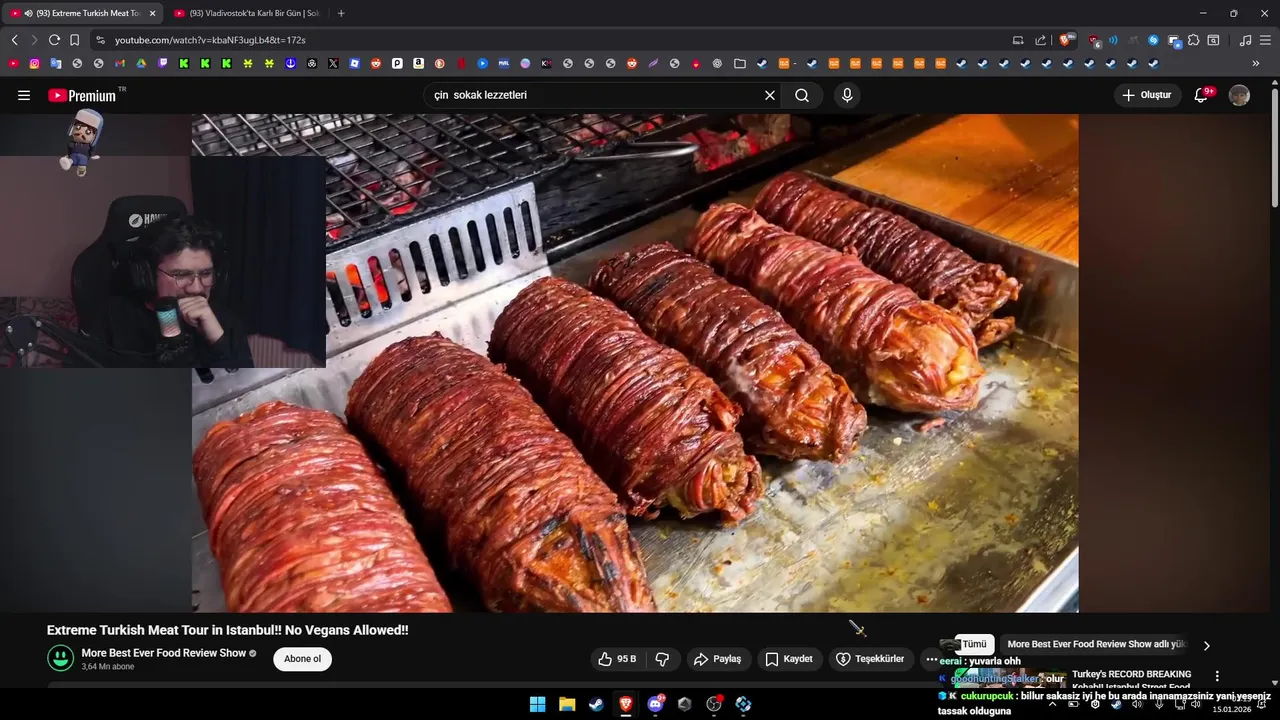Open the YouTube hamburger guide menu
The width and height of the screenshot is (1280, 720).
click(x=24, y=95)
